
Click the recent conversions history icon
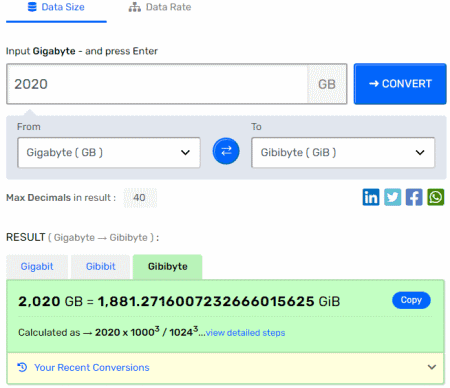tap(22, 367)
